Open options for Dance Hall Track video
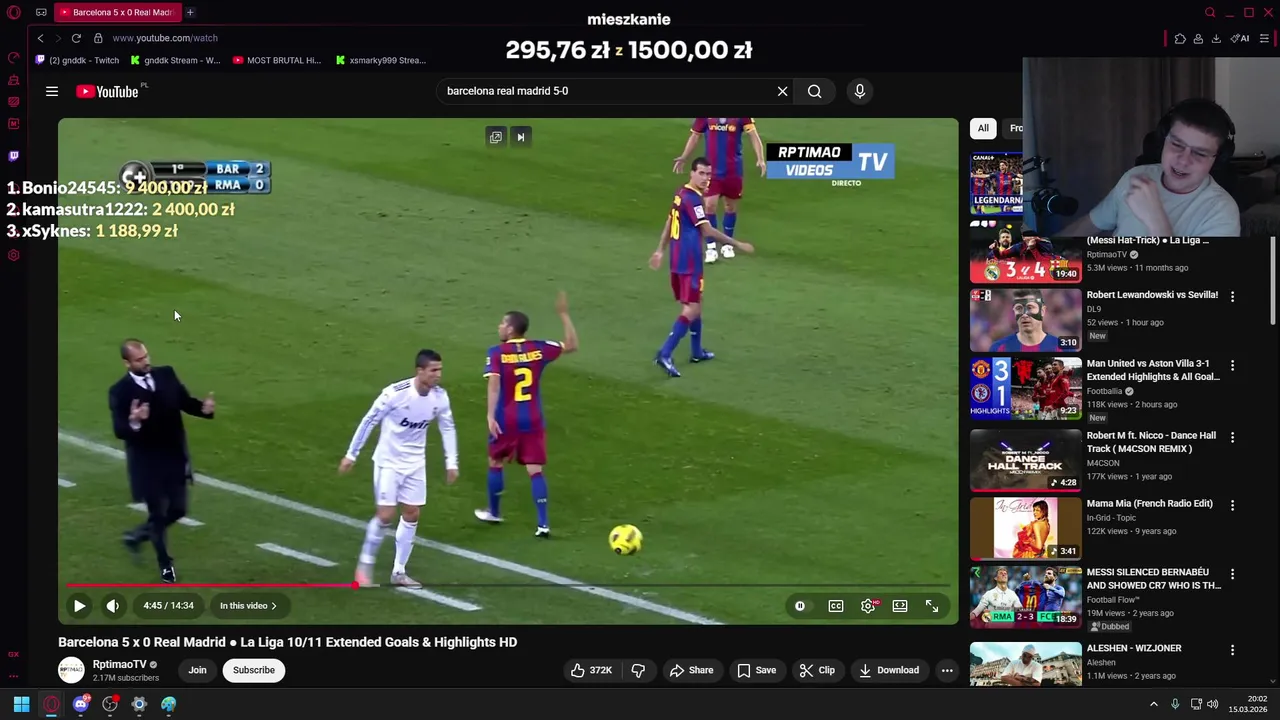This screenshot has width=1280, height=720. 1232,437
